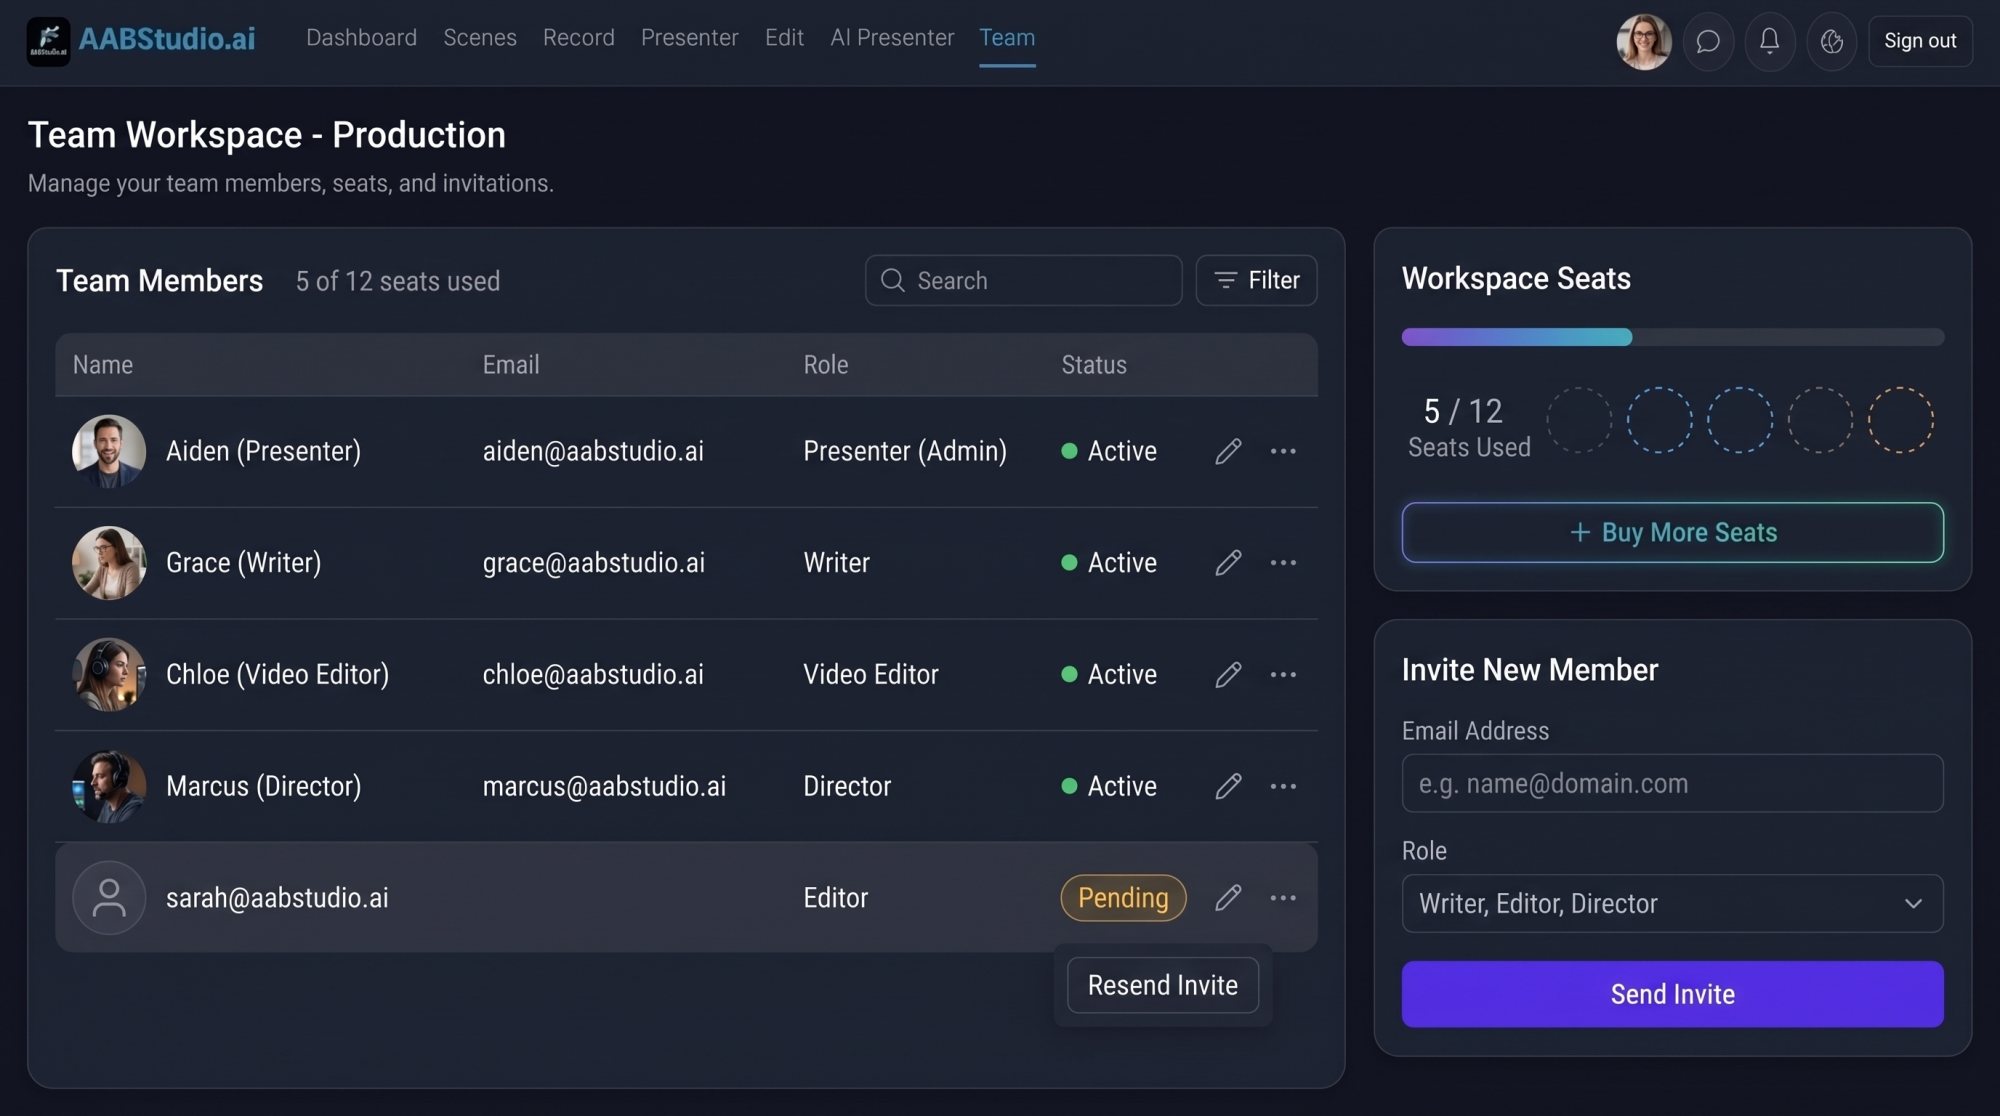Switch to the Scenes tab
The height and width of the screenshot is (1116, 2000).
[x=480, y=38]
